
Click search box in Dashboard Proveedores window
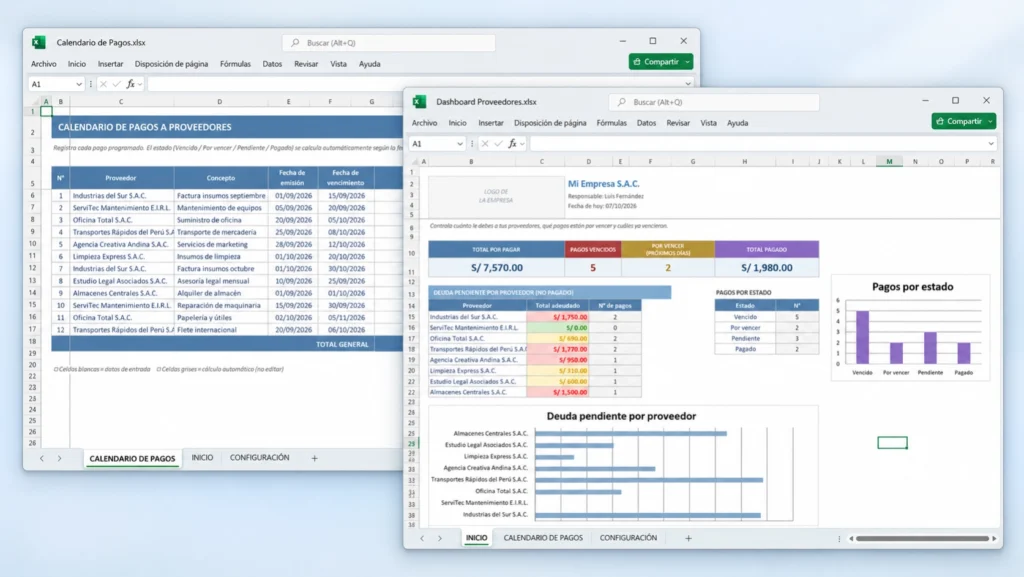pyautogui.click(x=714, y=102)
